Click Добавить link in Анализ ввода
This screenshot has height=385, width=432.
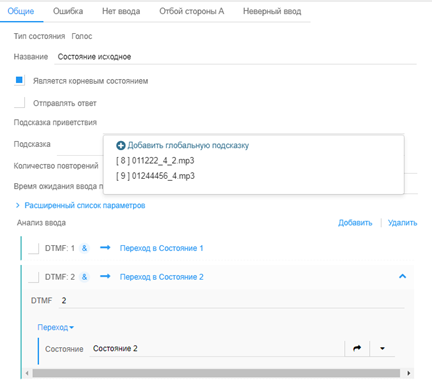(x=355, y=223)
